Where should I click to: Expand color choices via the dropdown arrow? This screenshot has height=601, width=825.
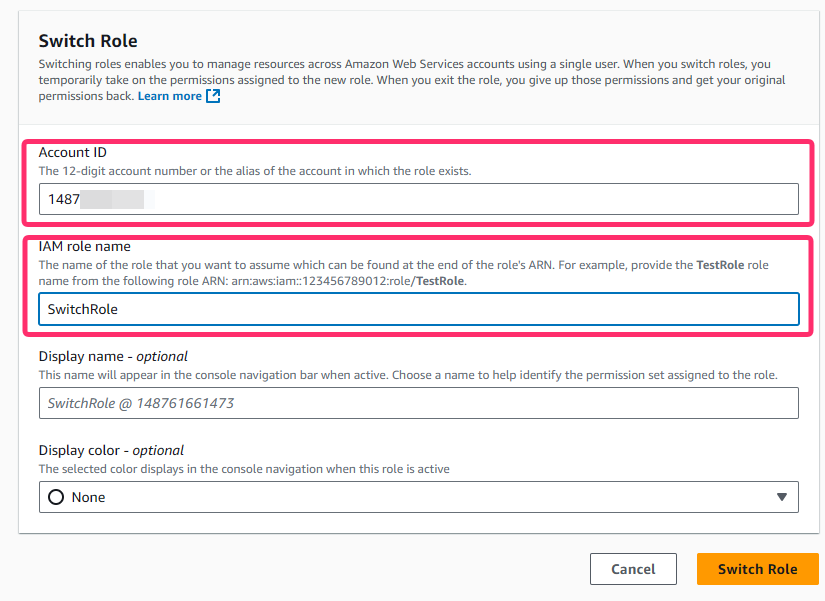(x=782, y=497)
